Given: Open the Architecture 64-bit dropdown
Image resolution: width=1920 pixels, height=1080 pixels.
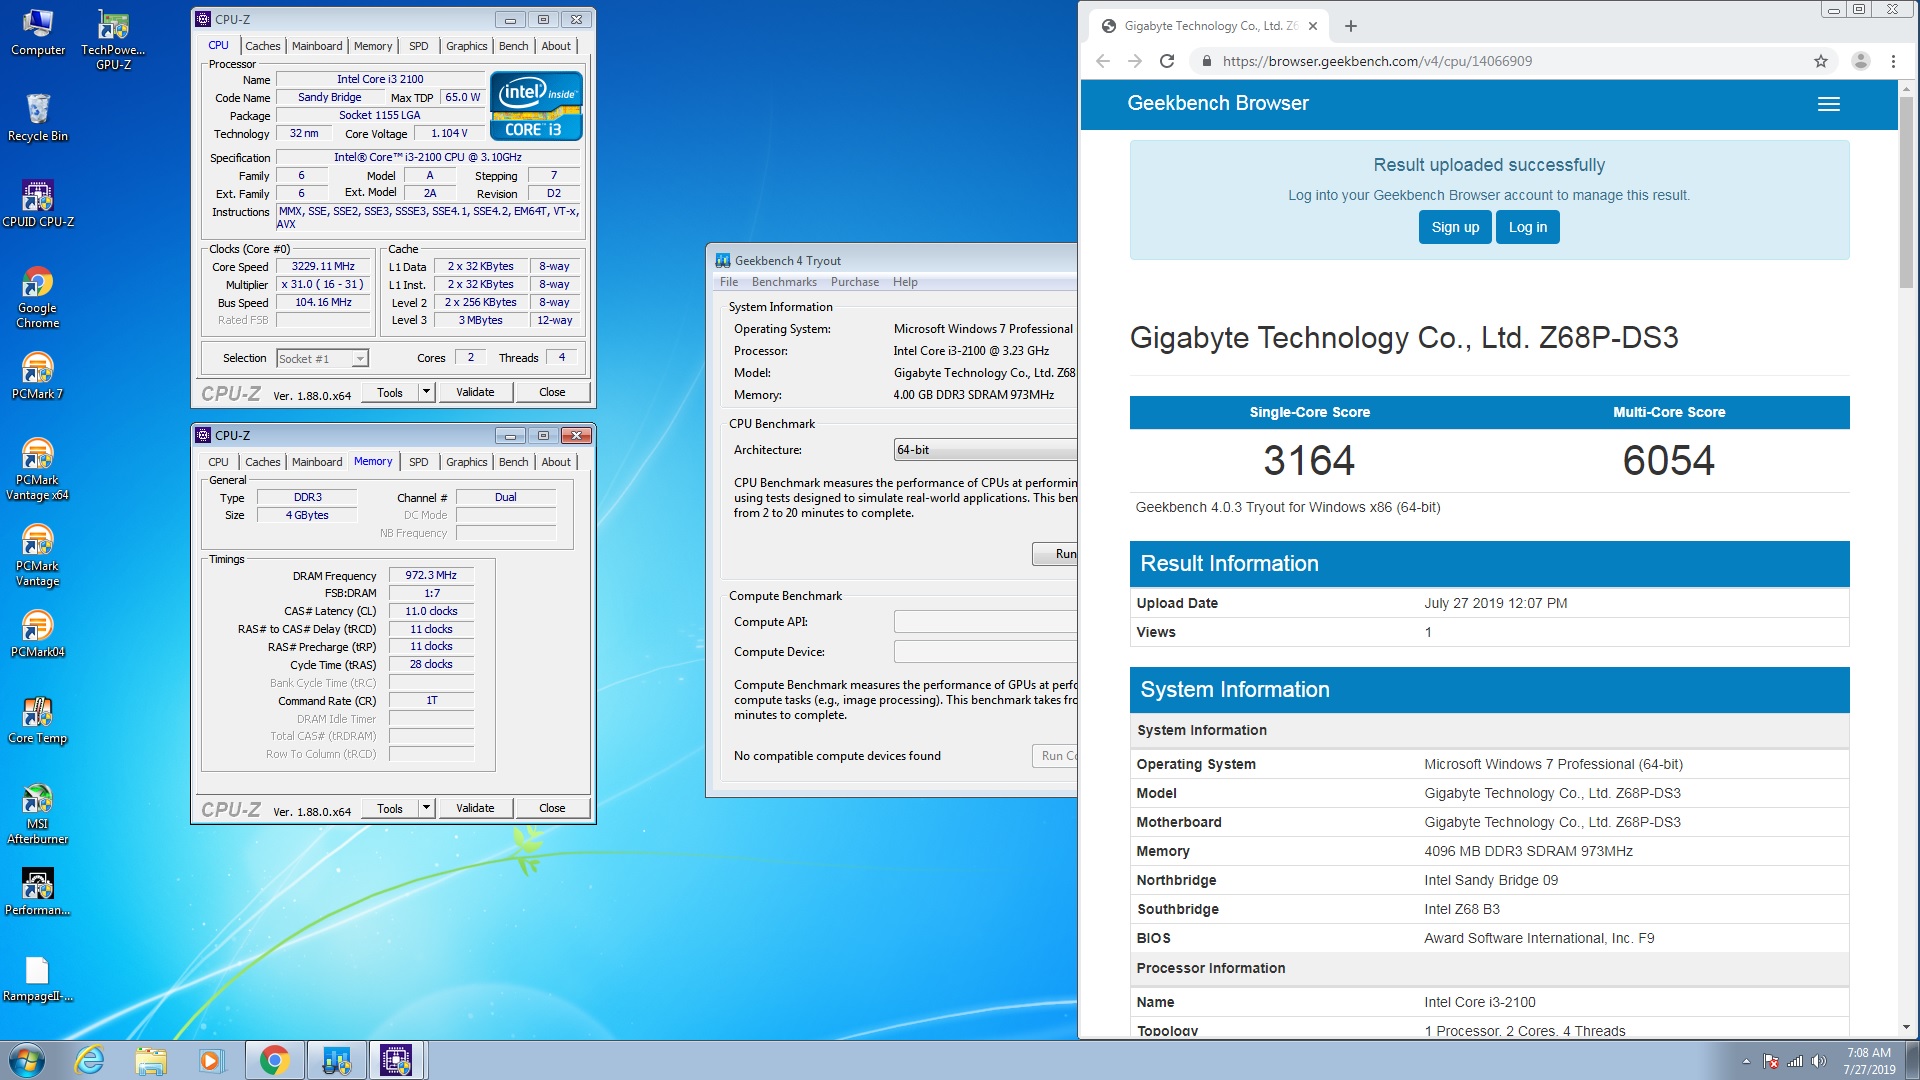Looking at the screenshot, I should pos(985,450).
